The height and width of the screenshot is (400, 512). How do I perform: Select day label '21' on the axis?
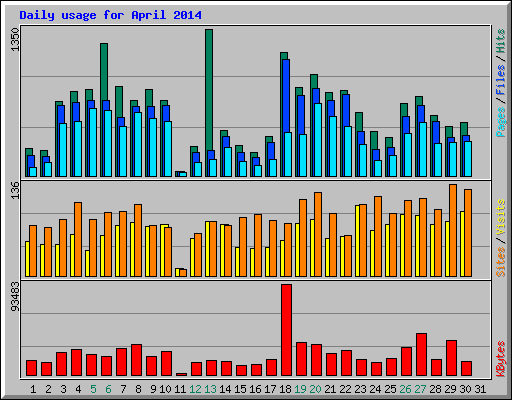pyautogui.click(x=330, y=389)
